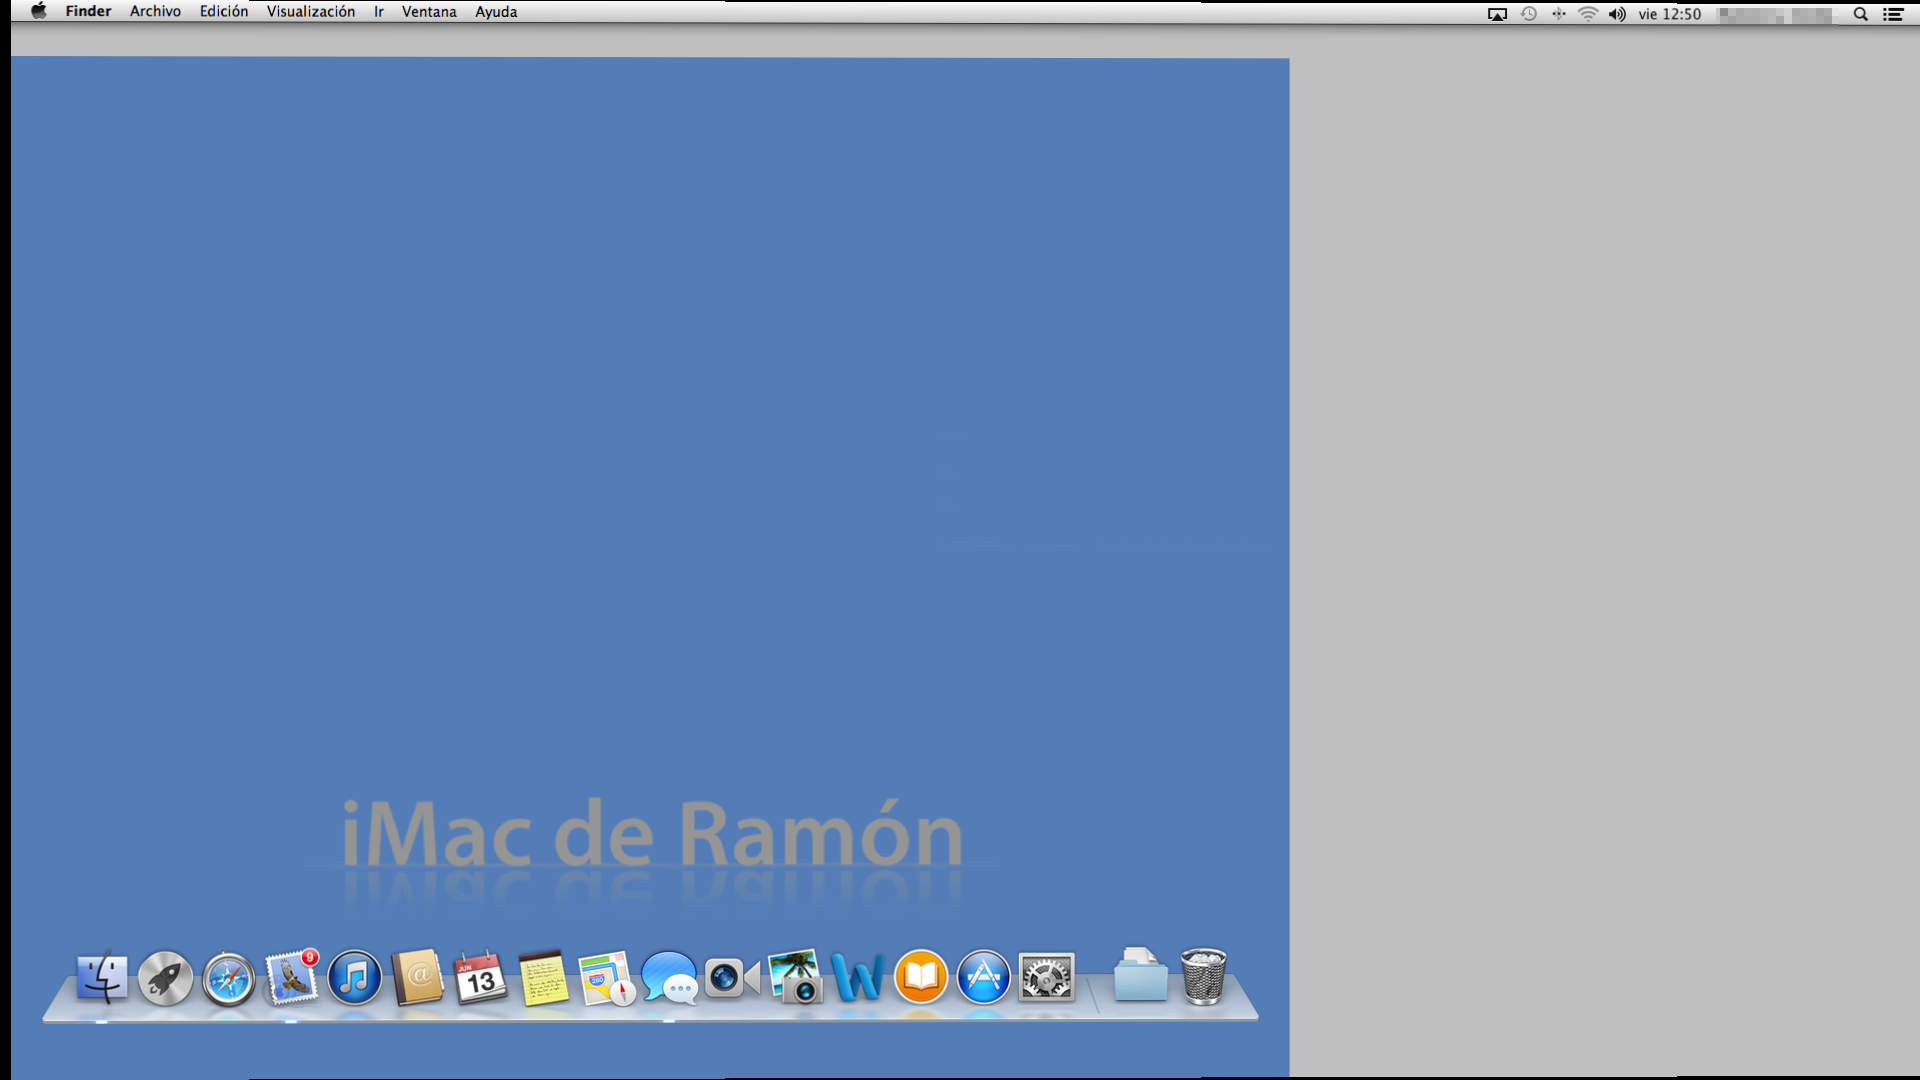Open the Archivo menu

pyautogui.click(x=155, y=12)
